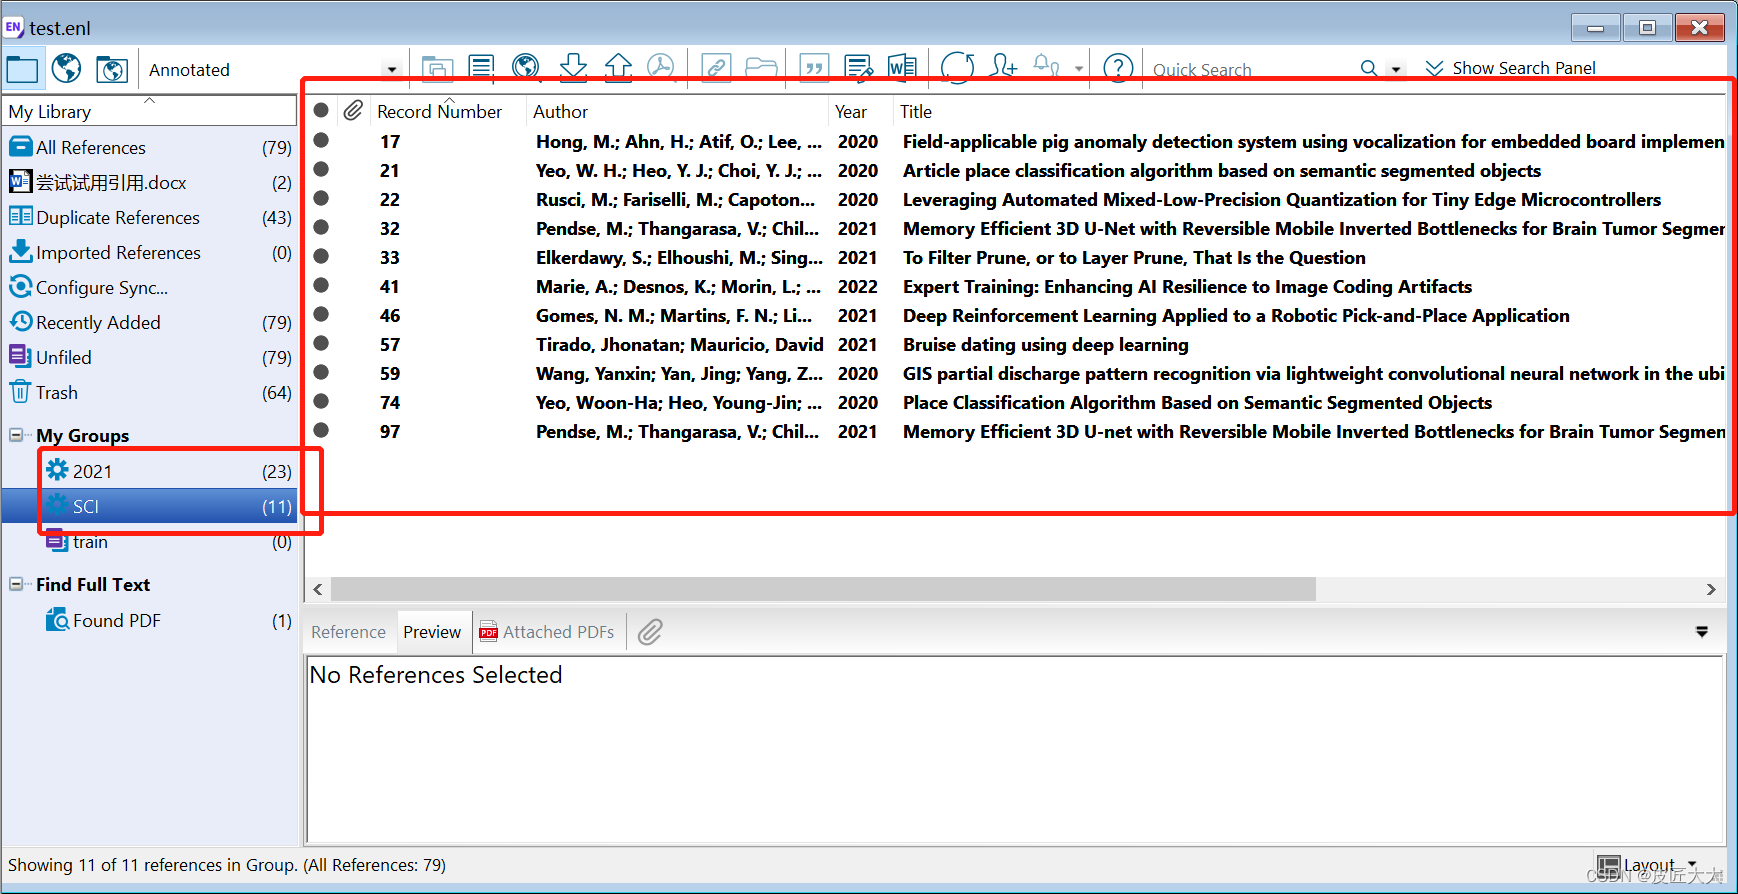The width and height of the screenshot is (1738, 894).
Task: Click Copy to Local Library icon
Action: click(x=437, y=68)
